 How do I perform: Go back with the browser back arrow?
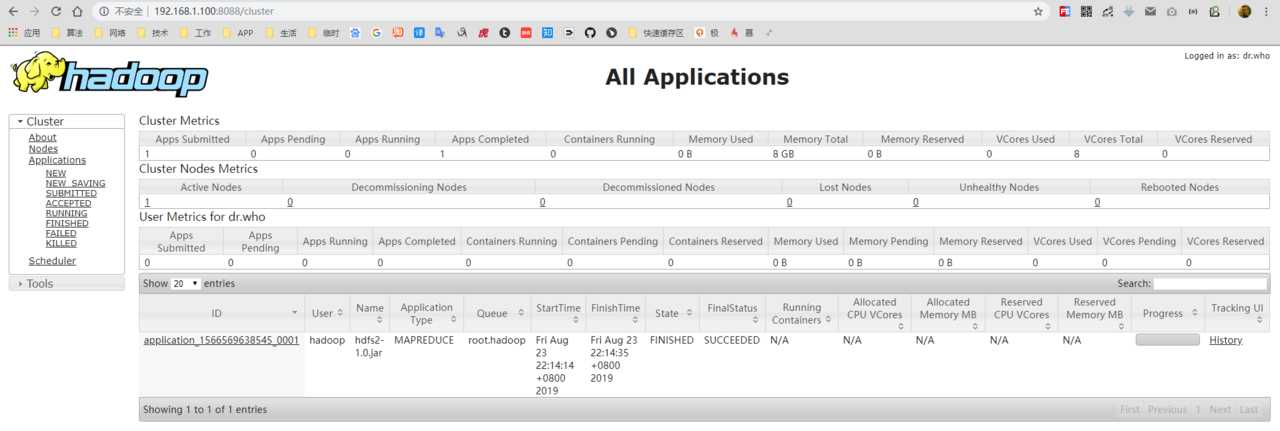[x=12, y=11]
